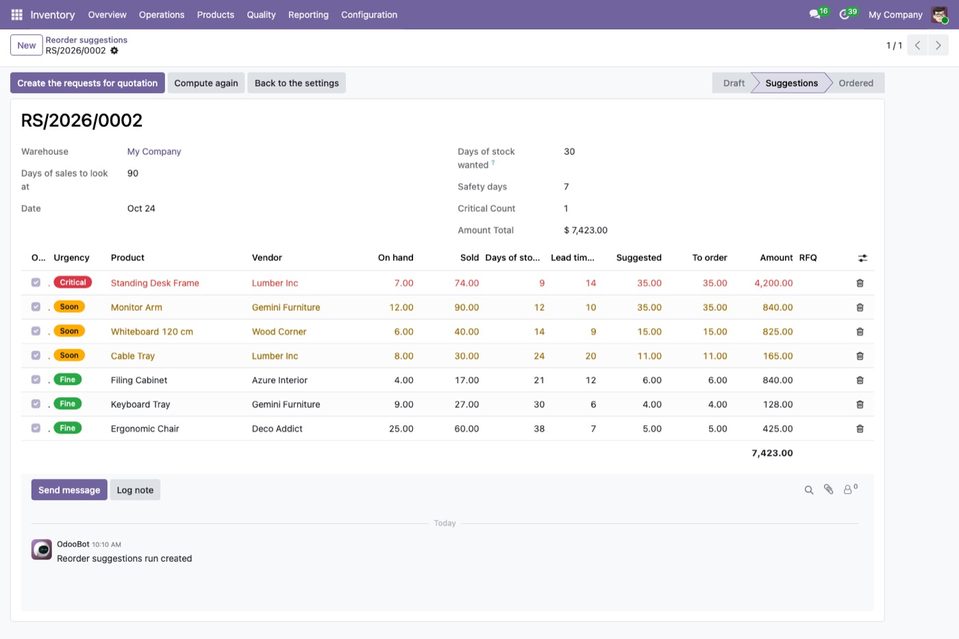
Task: Open the Configuration menu
Action: coord(369,15)
